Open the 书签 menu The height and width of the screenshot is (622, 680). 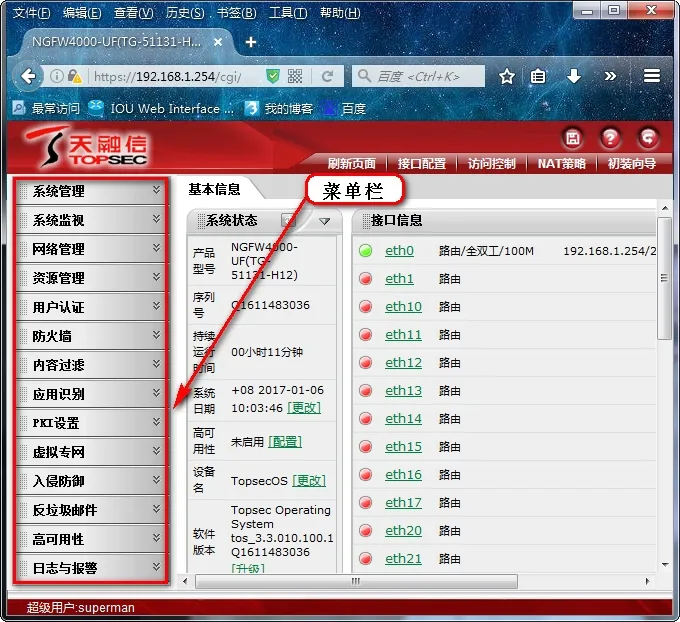(x=236, y=13)
